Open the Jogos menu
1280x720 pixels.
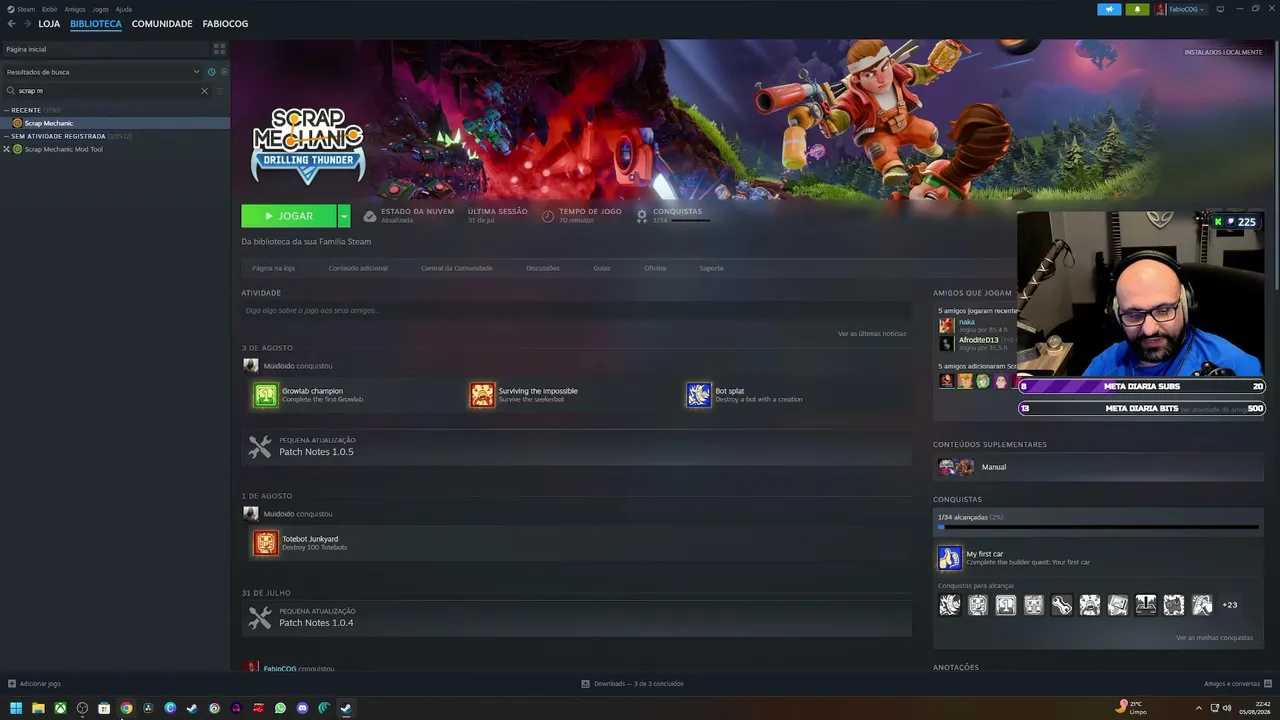(x=100, y=9)
